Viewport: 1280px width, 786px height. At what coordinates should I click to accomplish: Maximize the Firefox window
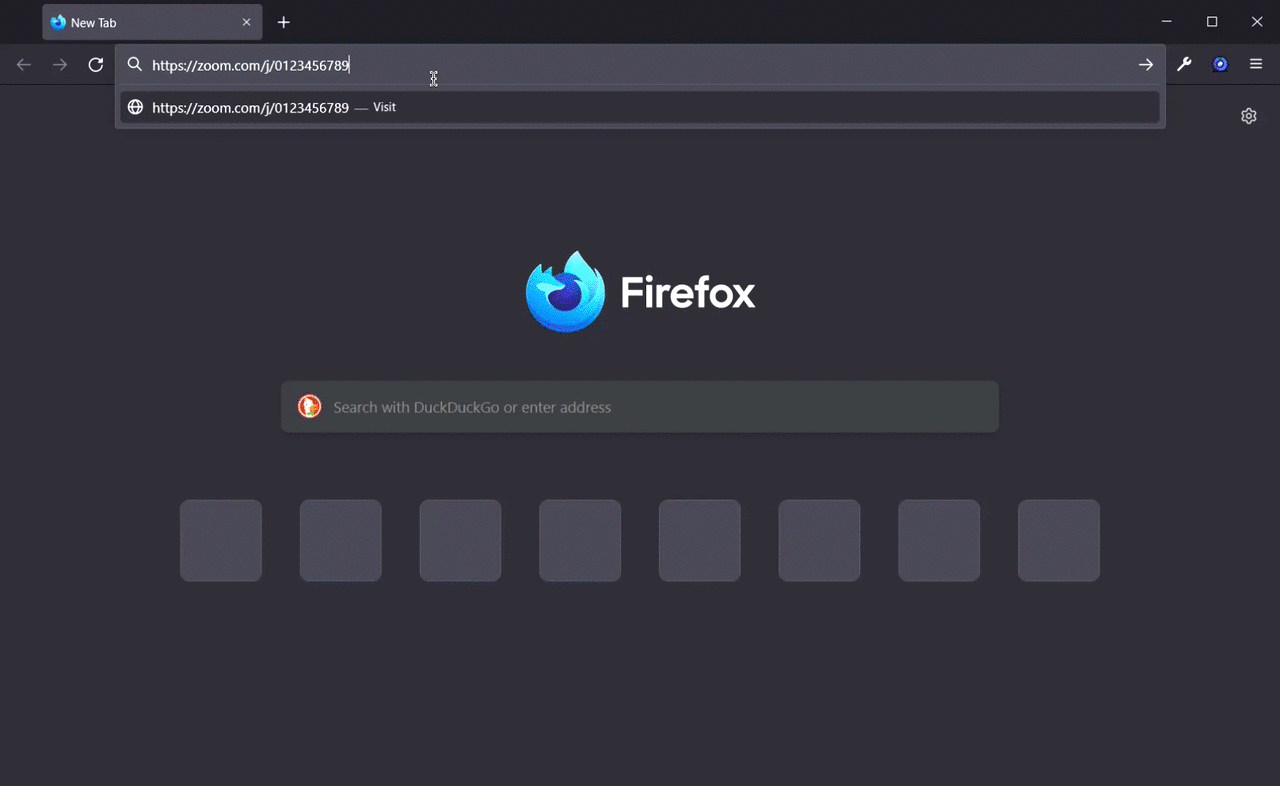click(x=1212, y=22)
